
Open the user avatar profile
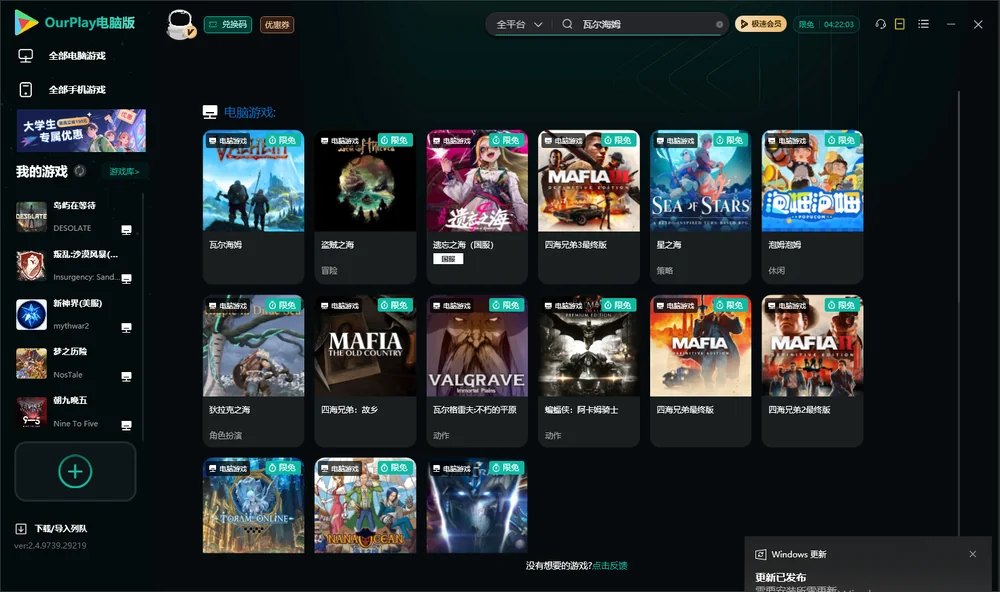pyautogui.click(x=180, y=25)
